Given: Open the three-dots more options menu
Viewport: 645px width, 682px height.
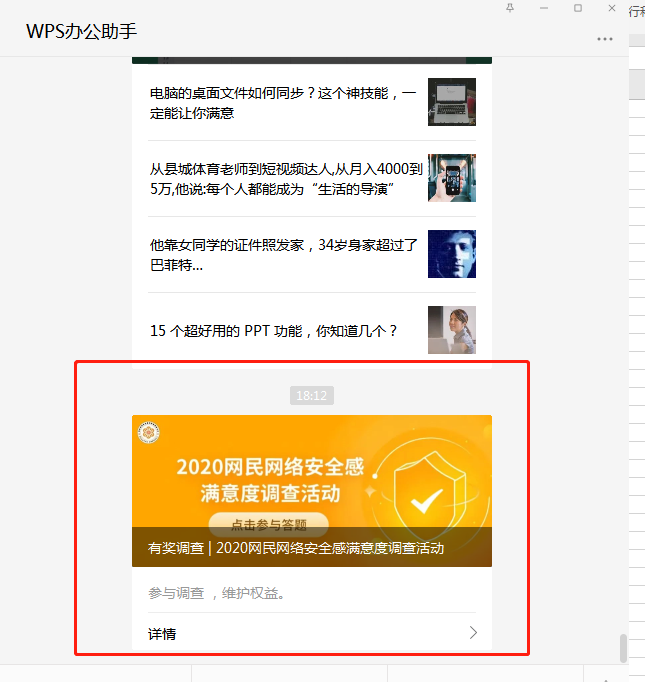Looking at the screenshot, I should pos(605,39).
